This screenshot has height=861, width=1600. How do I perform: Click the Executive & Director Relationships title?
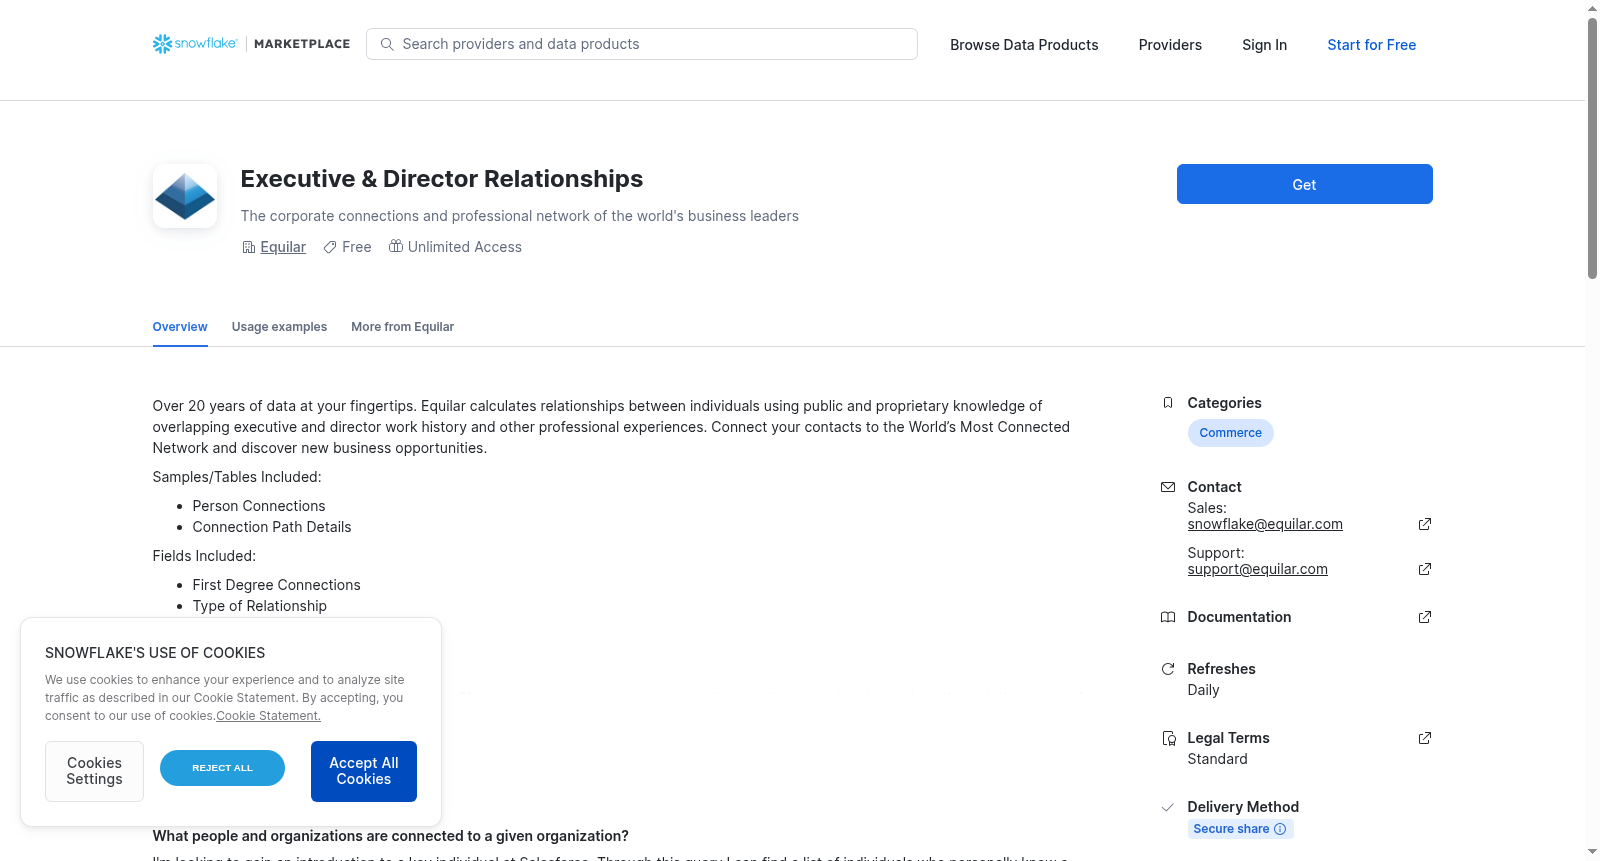[x=442, y=179]
